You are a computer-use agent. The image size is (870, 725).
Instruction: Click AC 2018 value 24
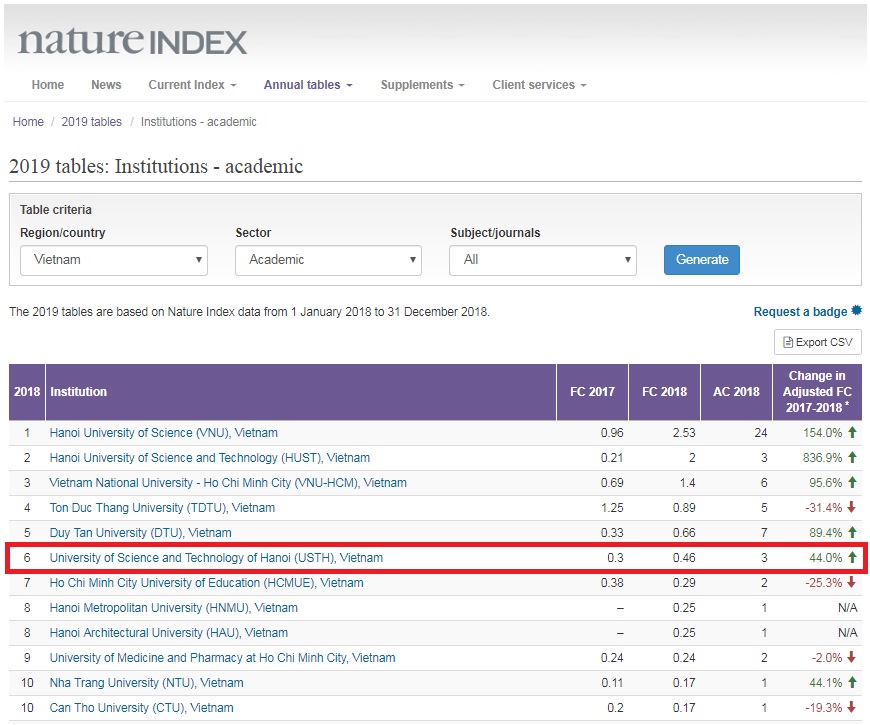(x=761, y=433)
